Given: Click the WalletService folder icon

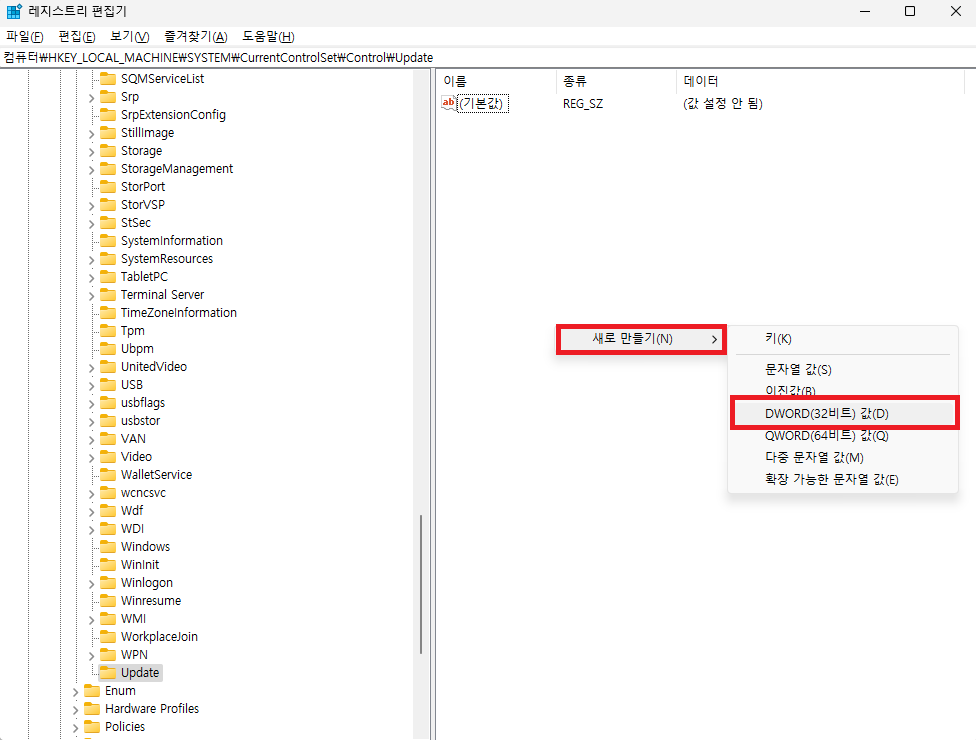Looking at the screenshot, I should (x=108, y=474).
